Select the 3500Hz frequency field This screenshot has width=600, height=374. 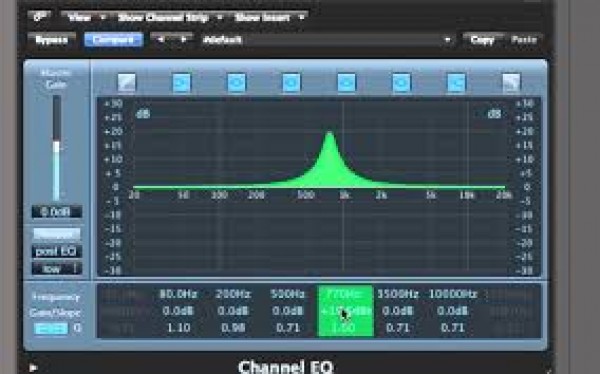point(398,294)
